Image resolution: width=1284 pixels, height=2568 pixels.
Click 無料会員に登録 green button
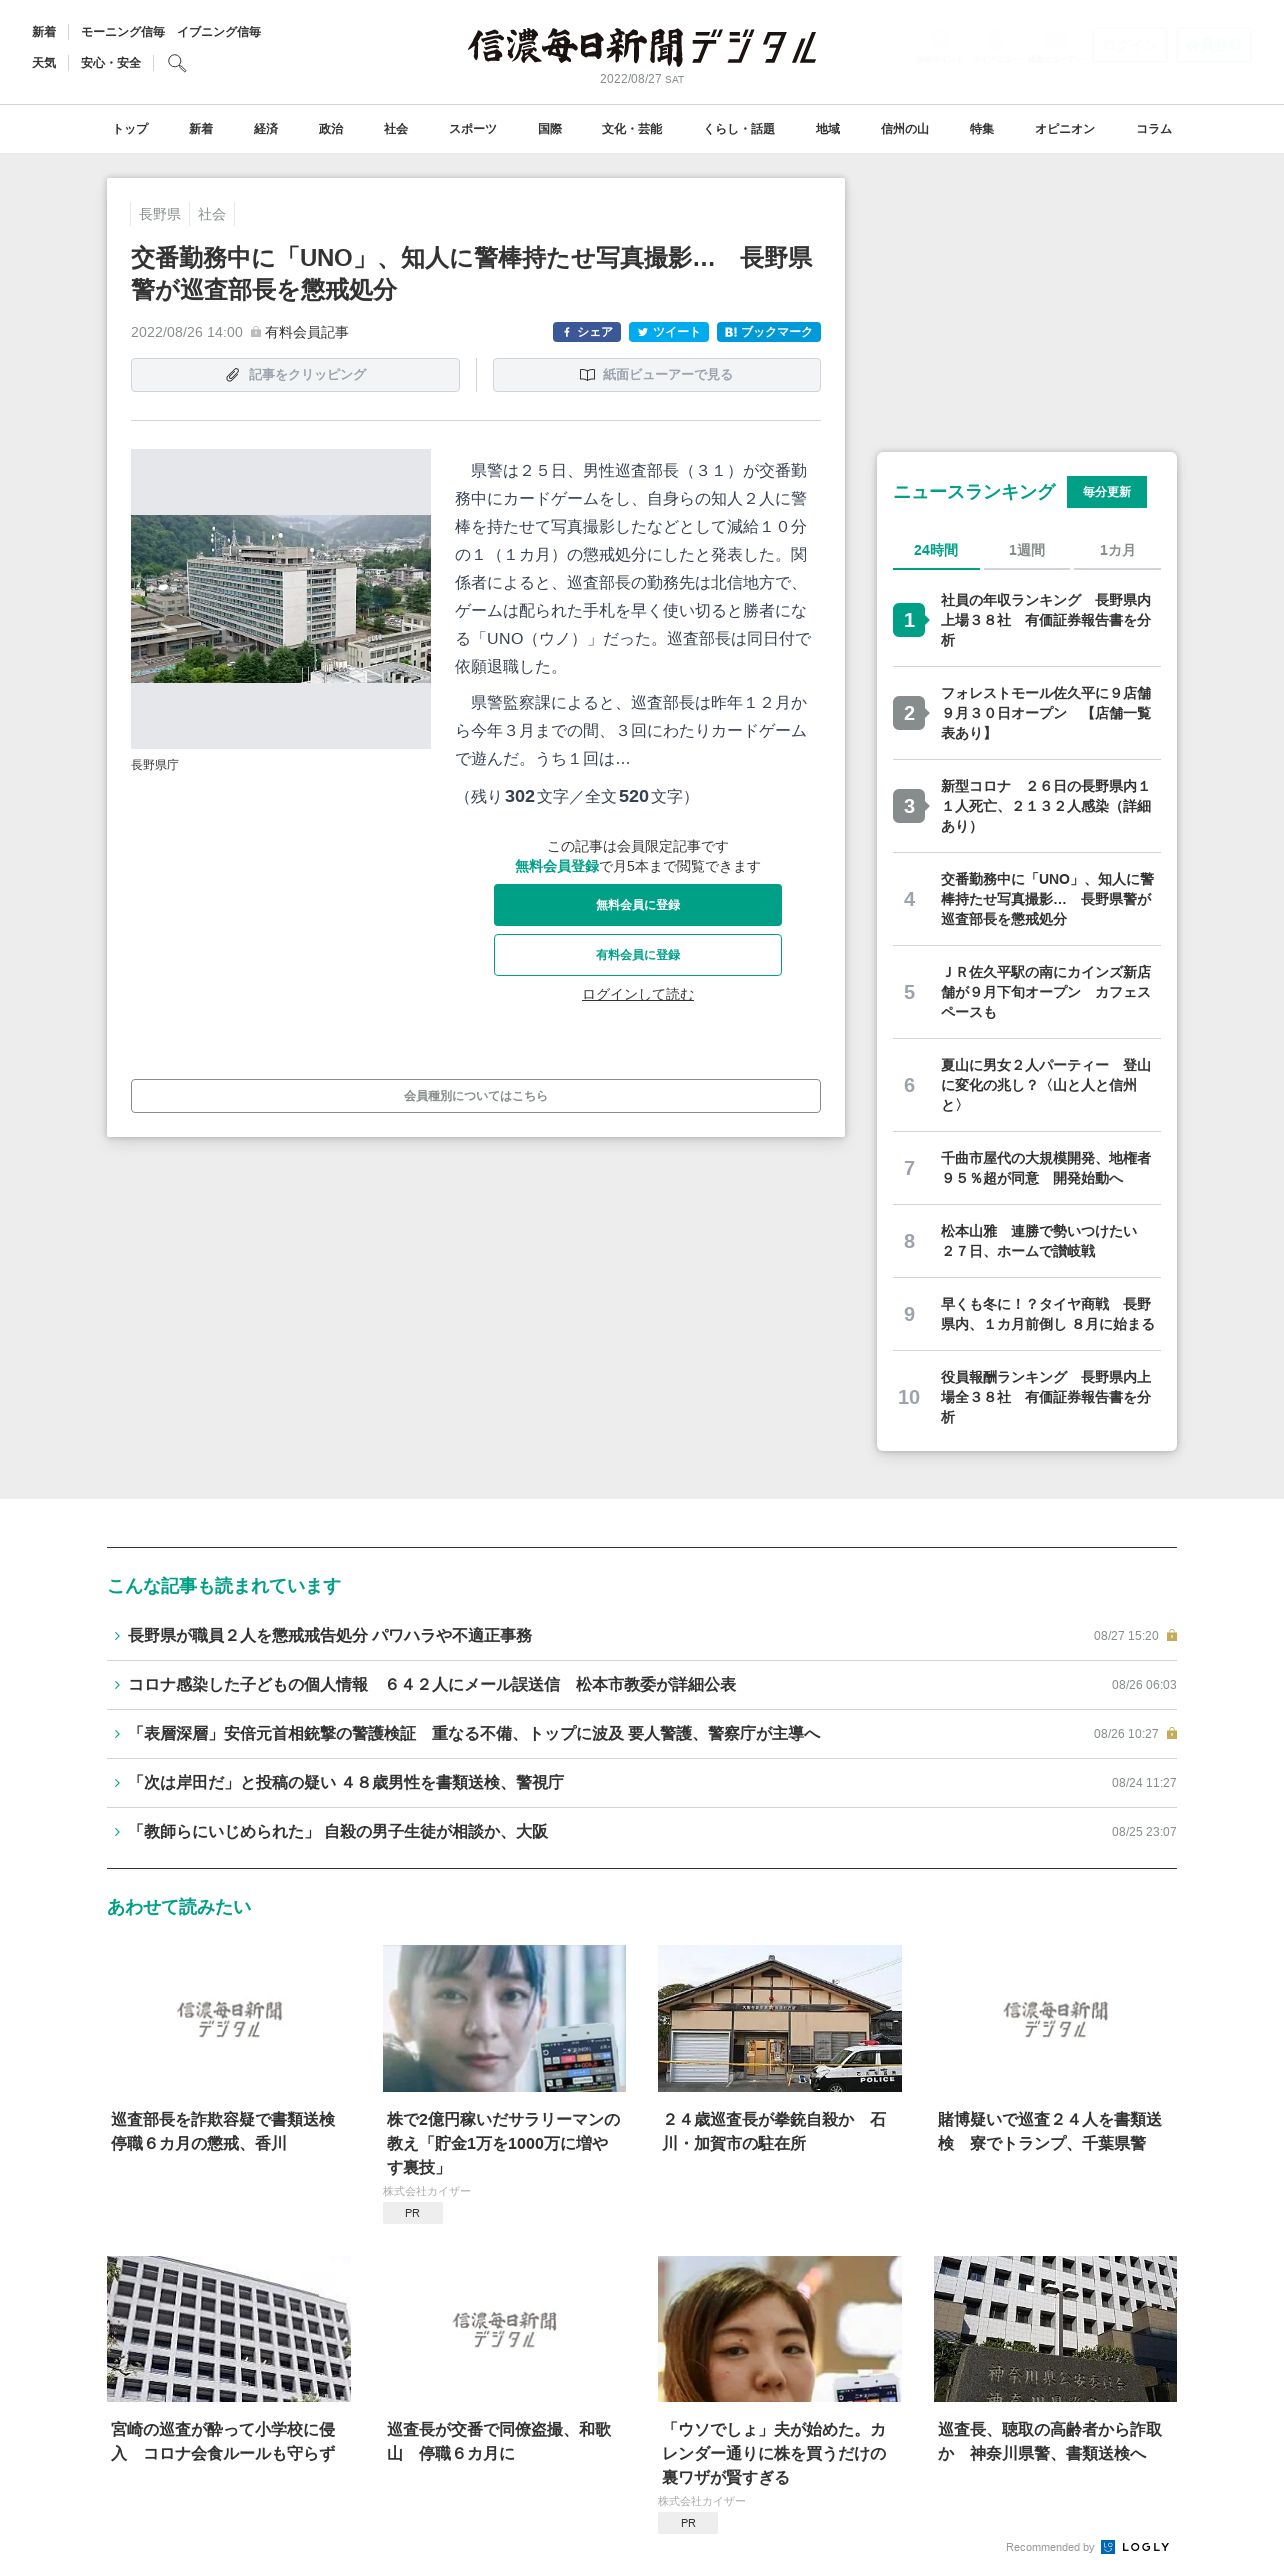pyautogui.click(x=638, y=905)
